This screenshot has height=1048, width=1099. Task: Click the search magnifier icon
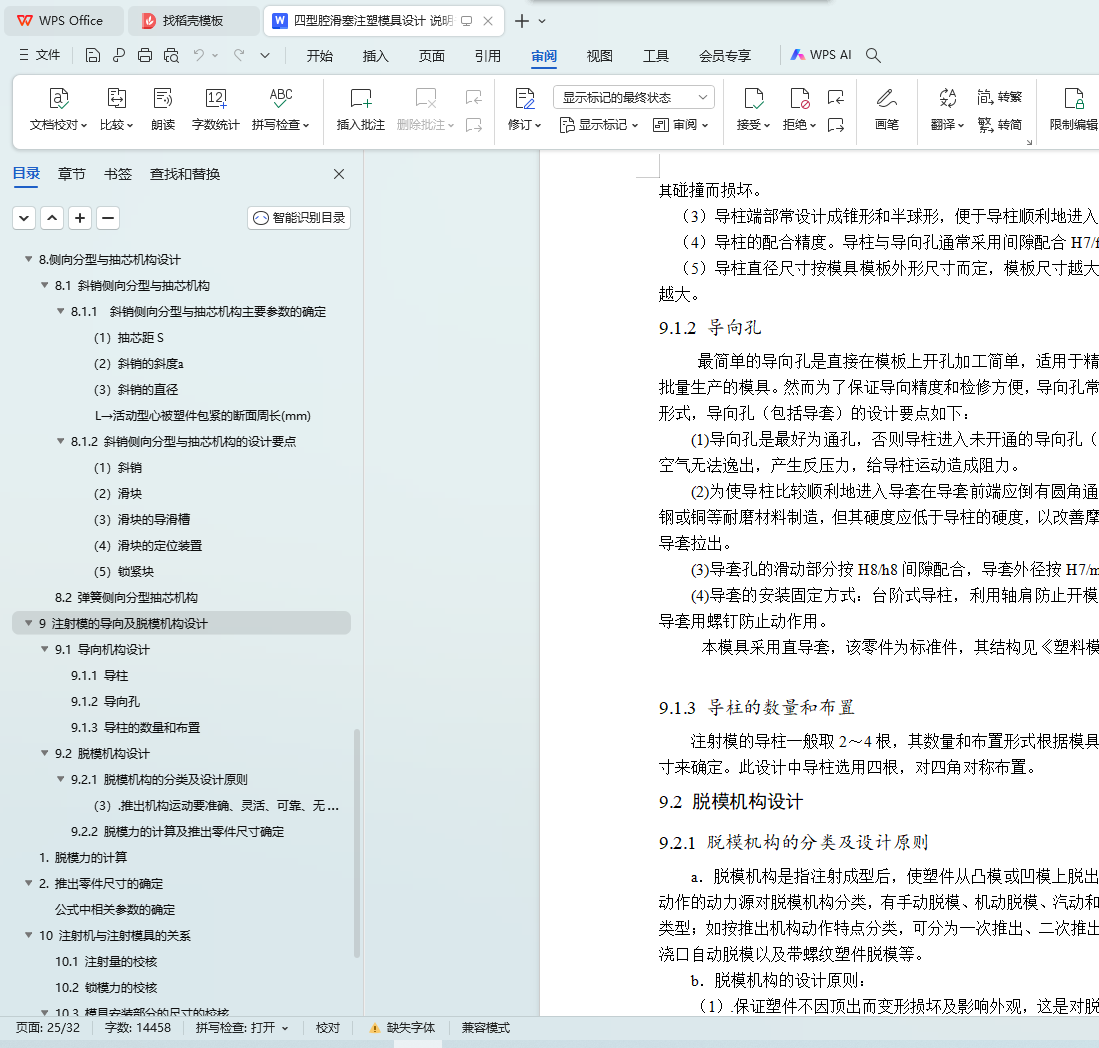873,55
